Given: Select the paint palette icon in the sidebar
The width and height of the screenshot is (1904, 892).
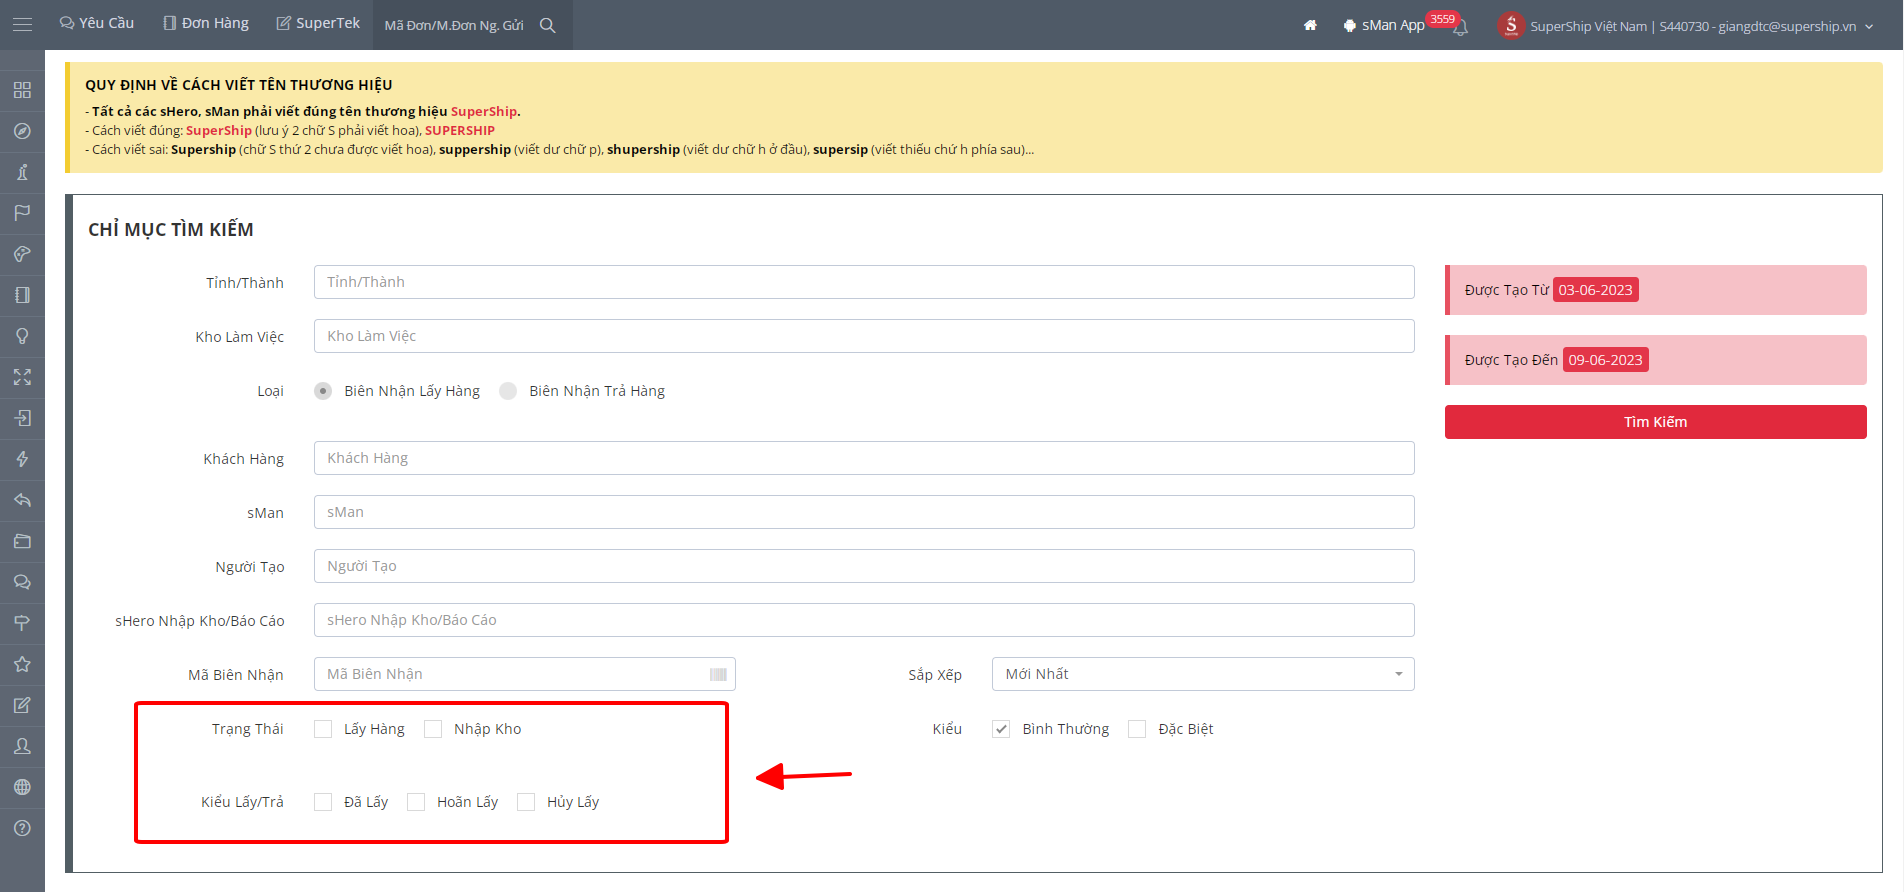Looking at the screenshot, I should (22, 254).
